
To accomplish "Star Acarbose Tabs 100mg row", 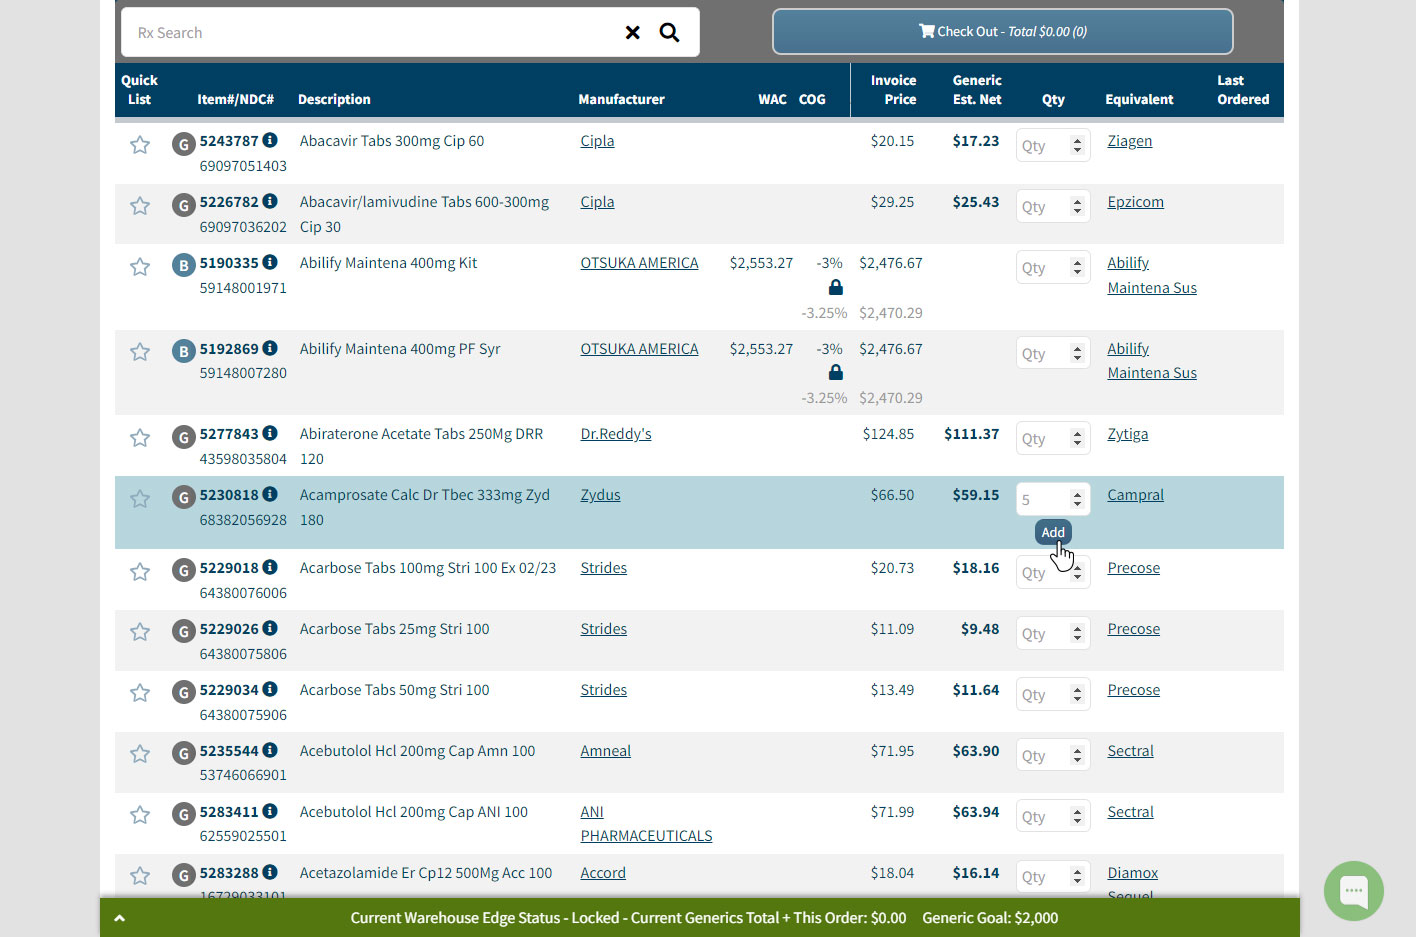I will pyautogui.click(x=140, y=572).
